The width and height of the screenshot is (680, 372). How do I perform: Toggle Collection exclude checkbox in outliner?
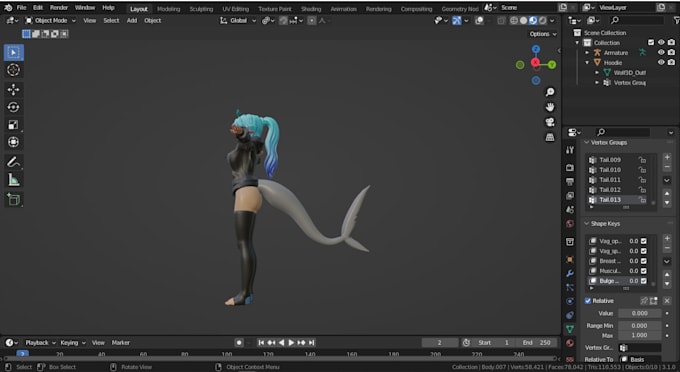(651, 42)
